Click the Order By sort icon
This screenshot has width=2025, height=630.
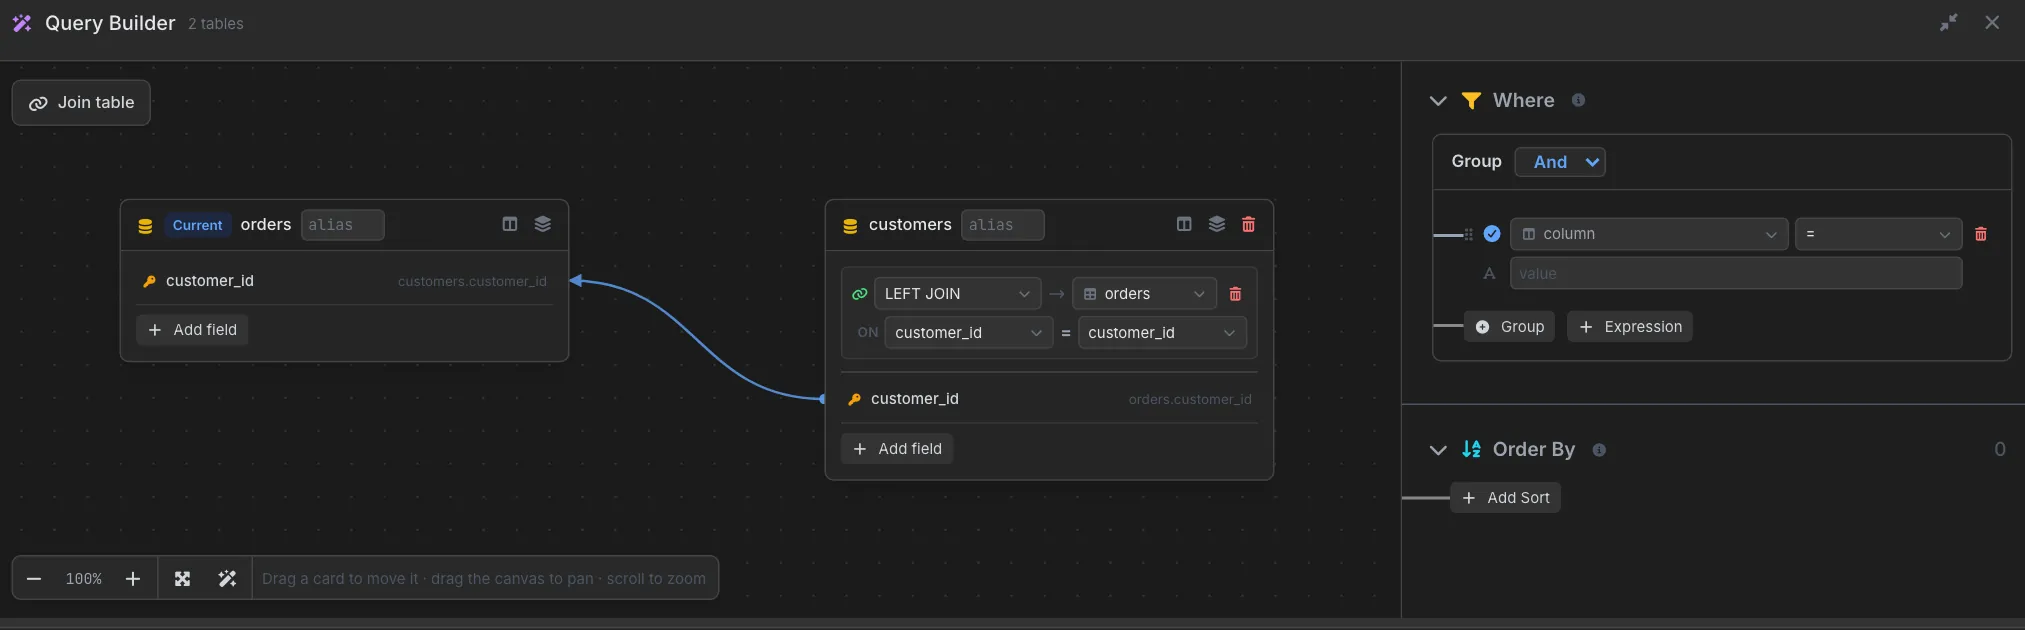[1471, 449]
